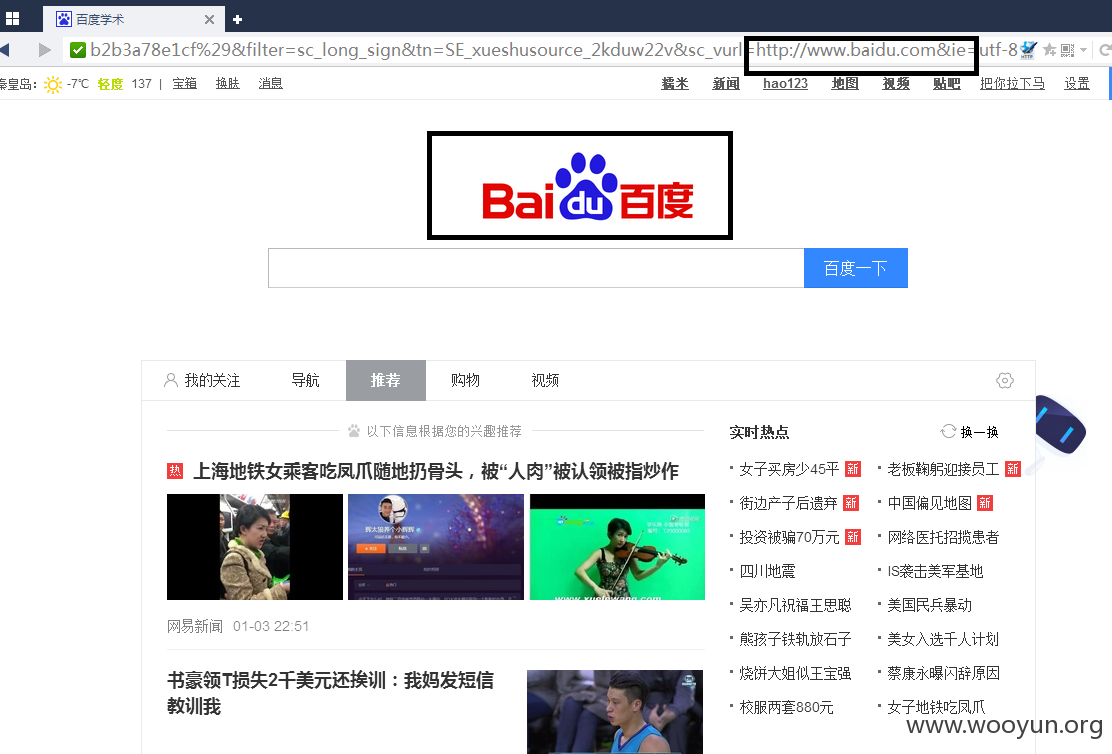The image size is (1112, 754).
Task: Open the 换肤 link
Action: pos(228,84)
